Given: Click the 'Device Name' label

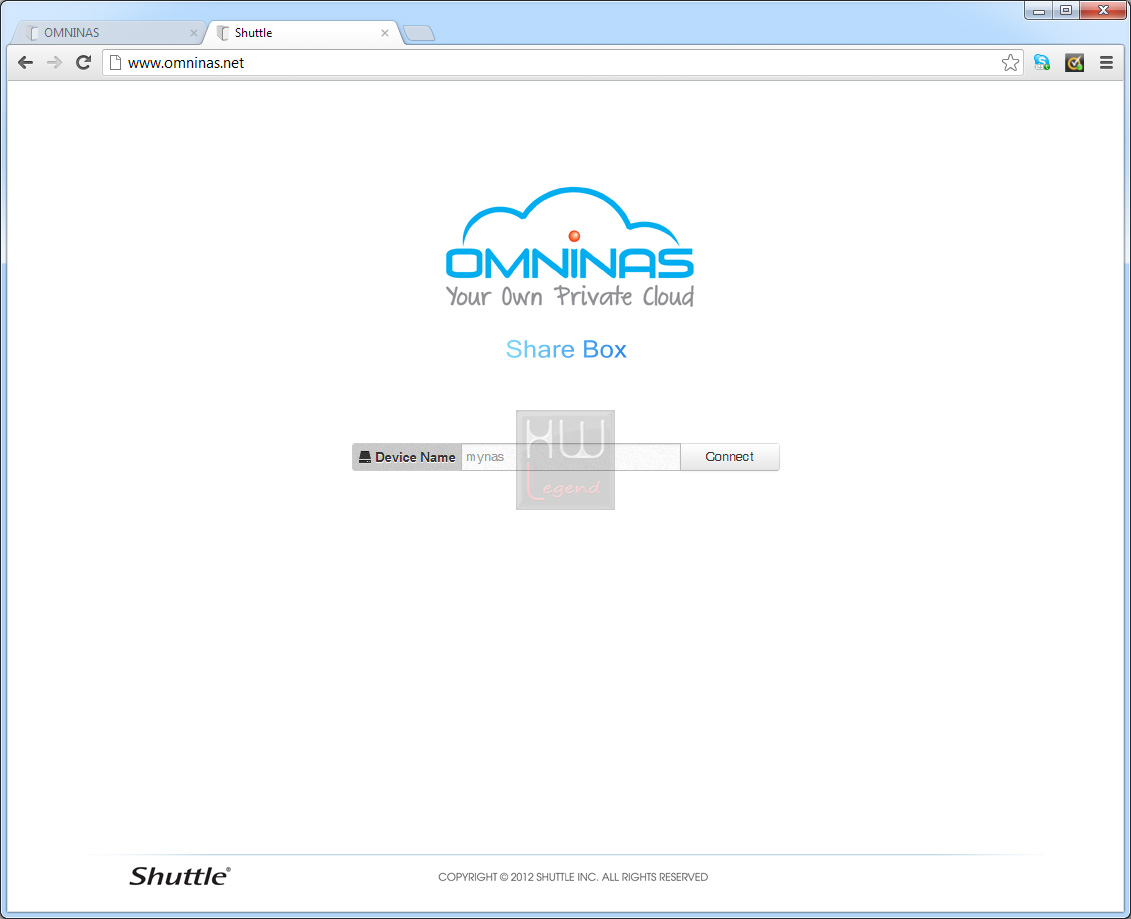Looking at the screenshot, I should pos(415,457).
